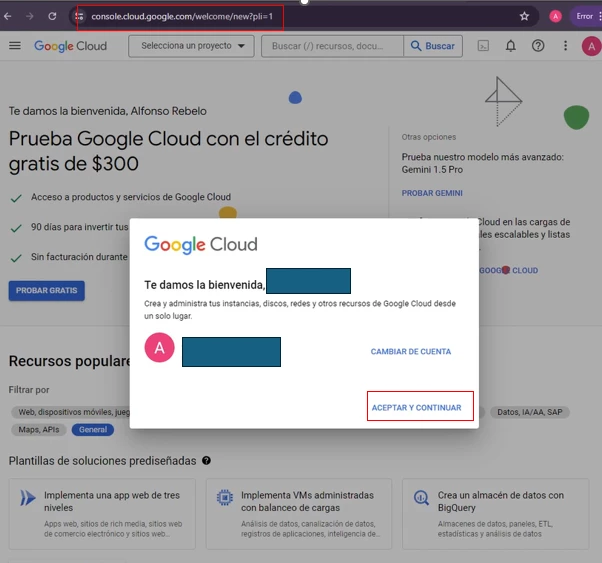This screenshot has width=602, height=563.
Task: Open Cloud Shell terminal icon
Action: click(x=483, y=46)
